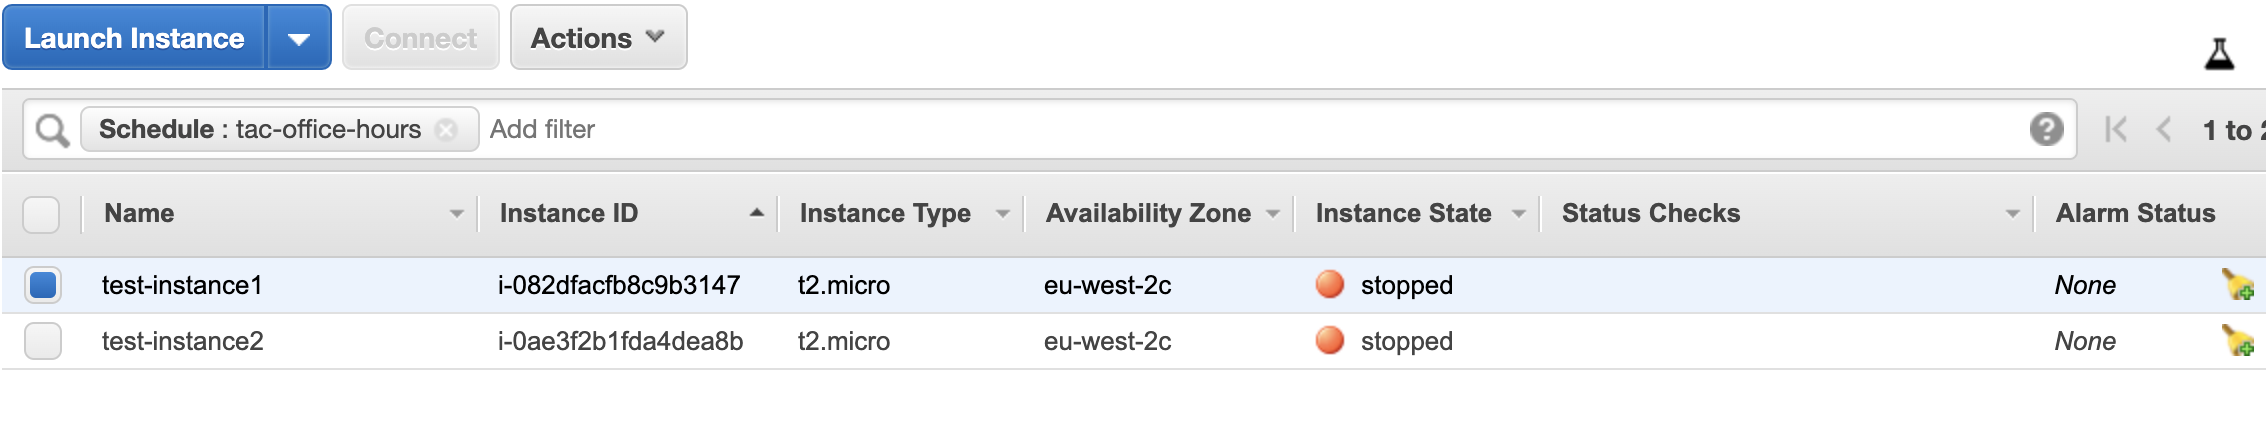Go to first page of results

pos(2115,130)
